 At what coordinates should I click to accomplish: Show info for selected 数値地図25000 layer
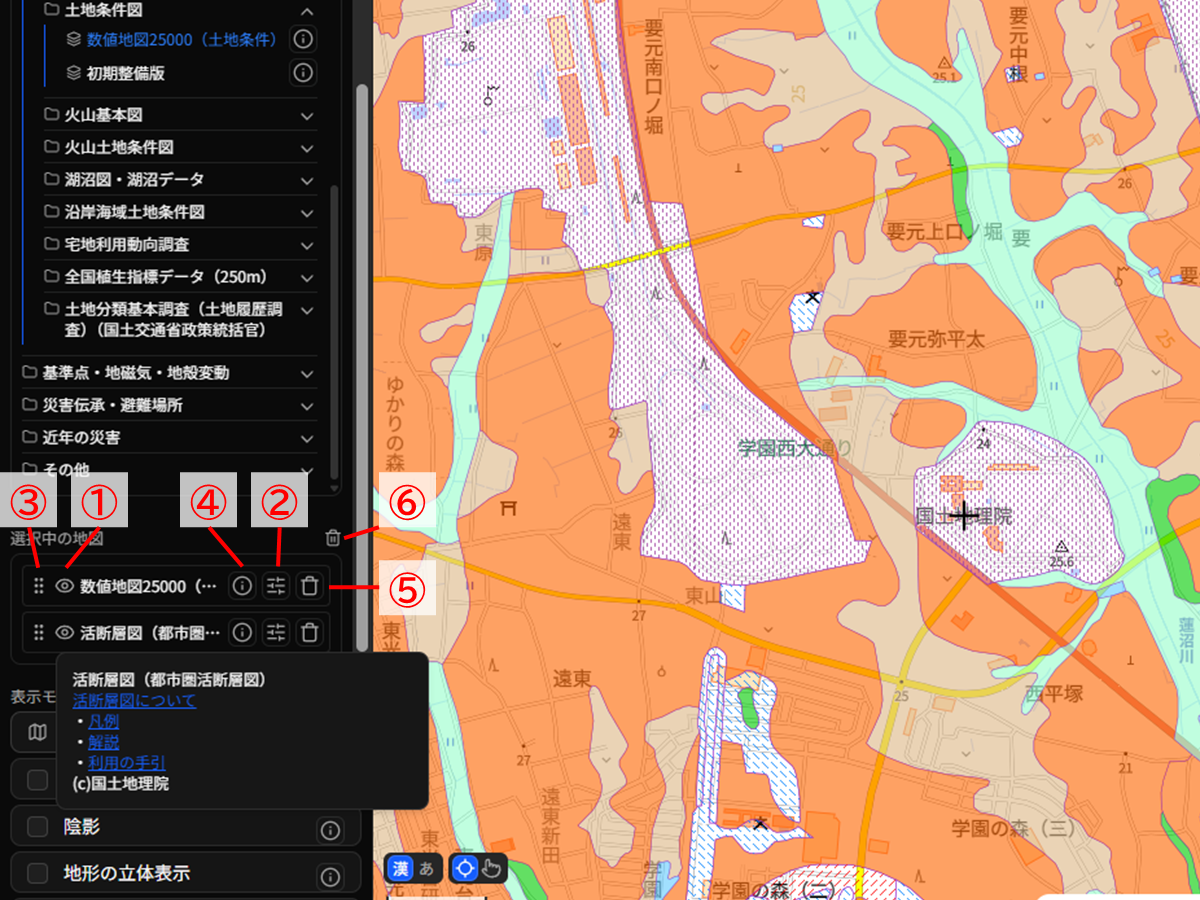241,586
